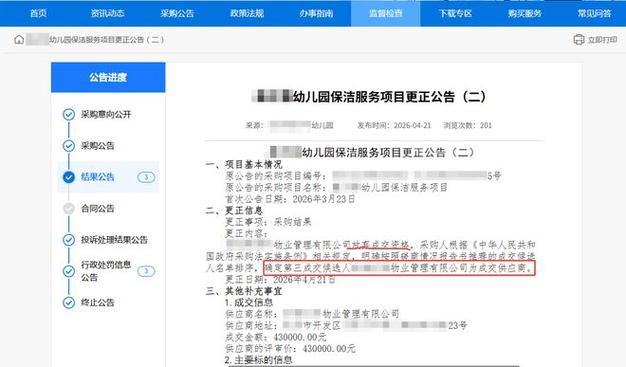This screenshot has width=626, height=367.
Task: Click 原公告的采购项目编号 line
Action: point(363,175)
